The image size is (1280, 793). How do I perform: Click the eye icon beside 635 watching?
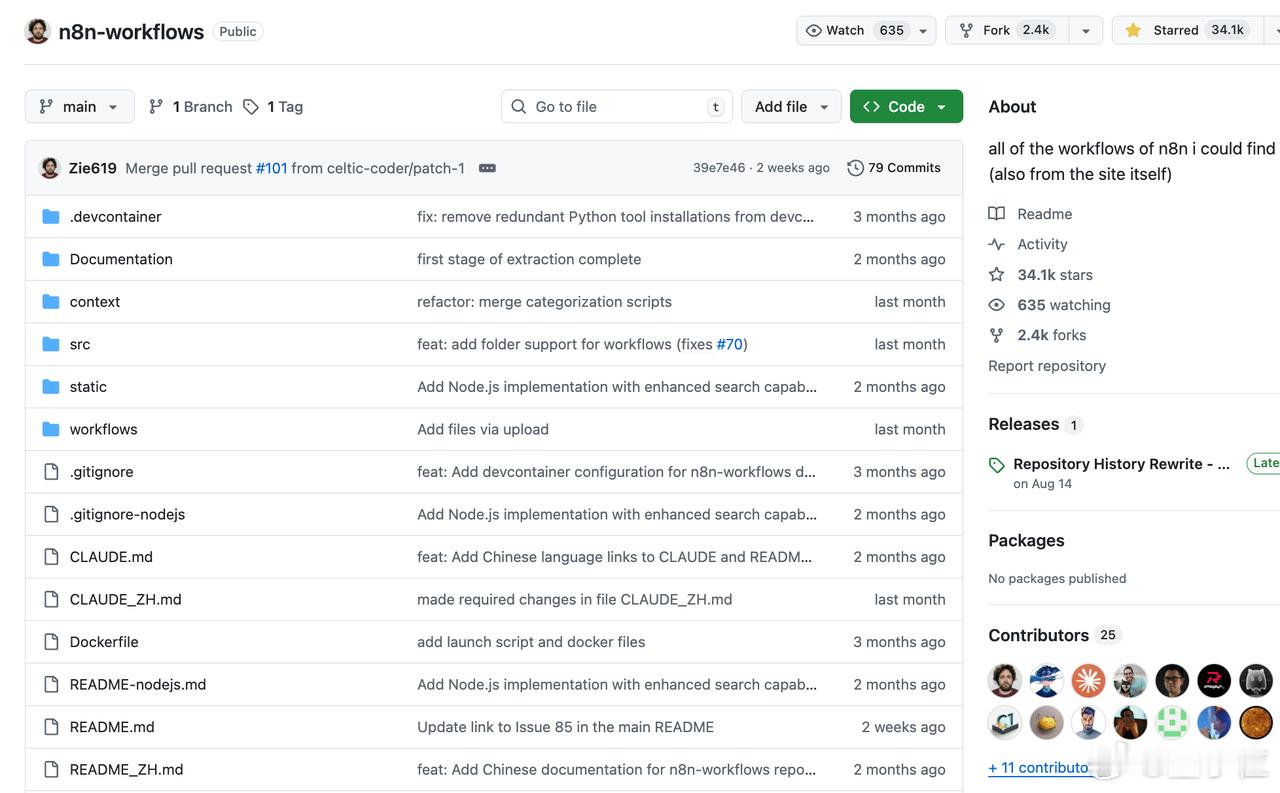pyautogui.click(x=996, y=305)
